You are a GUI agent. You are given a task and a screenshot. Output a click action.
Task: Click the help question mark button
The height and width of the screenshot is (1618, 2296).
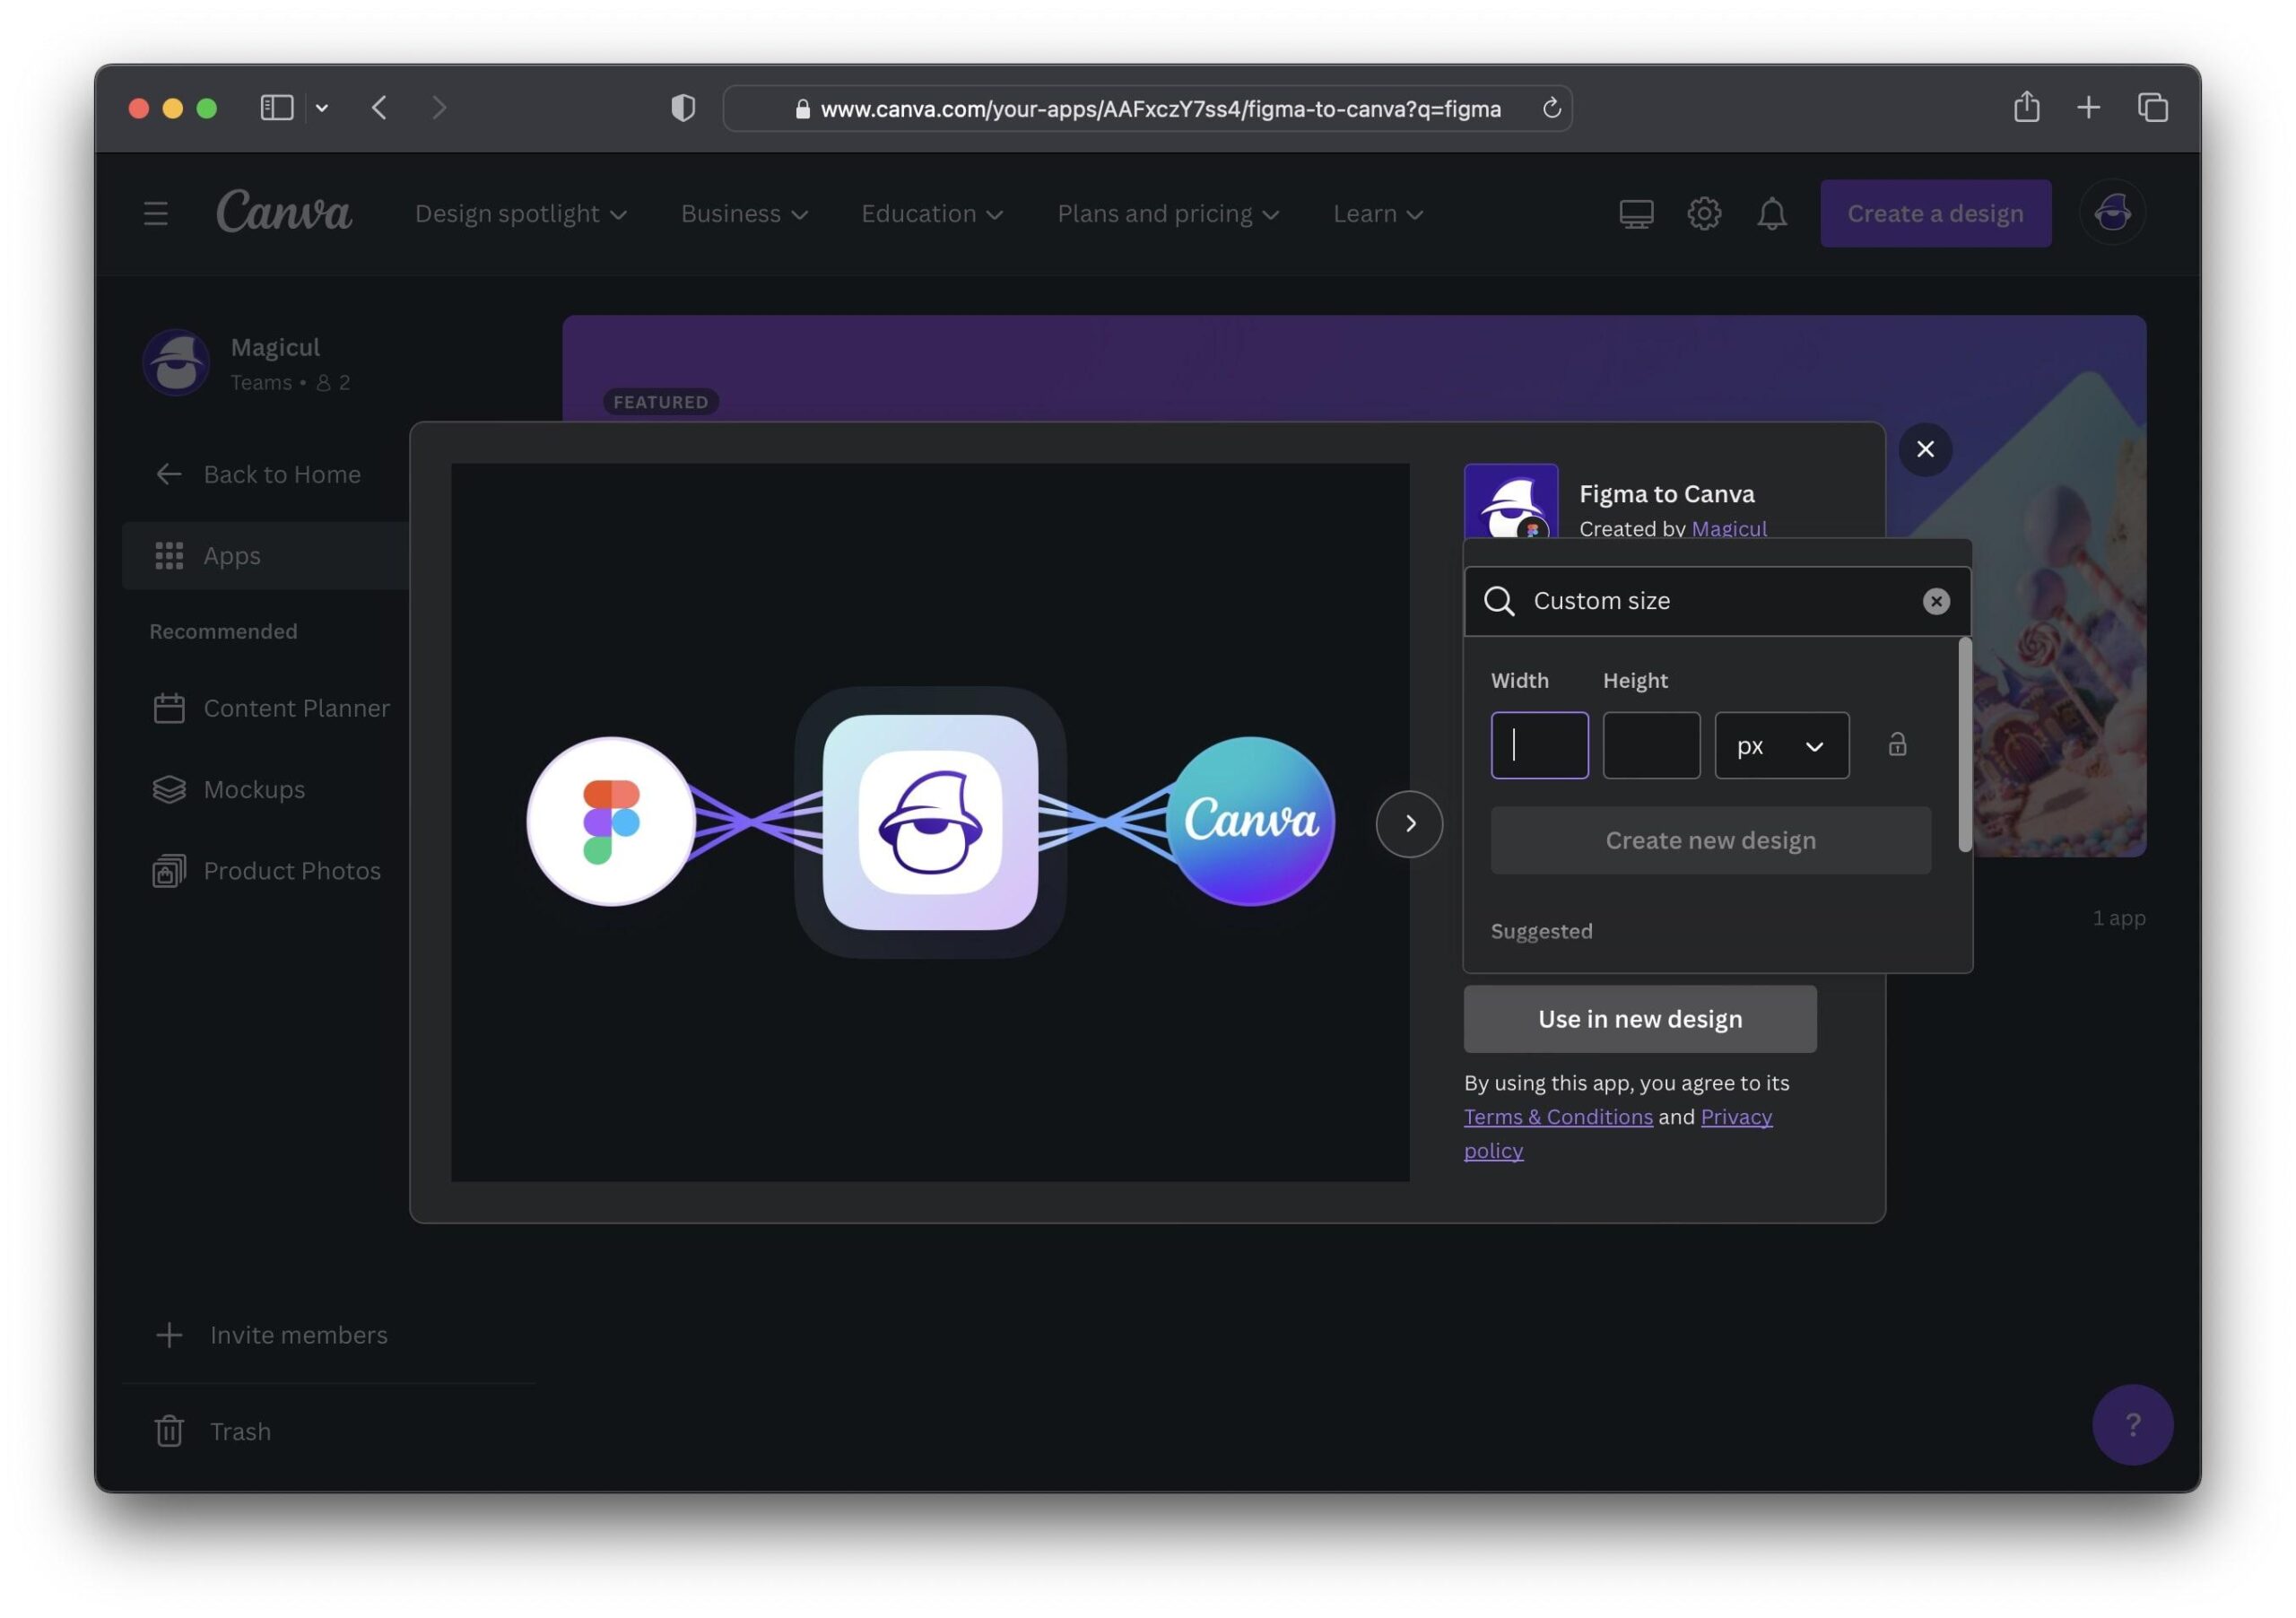[x=2132, y=1426]
